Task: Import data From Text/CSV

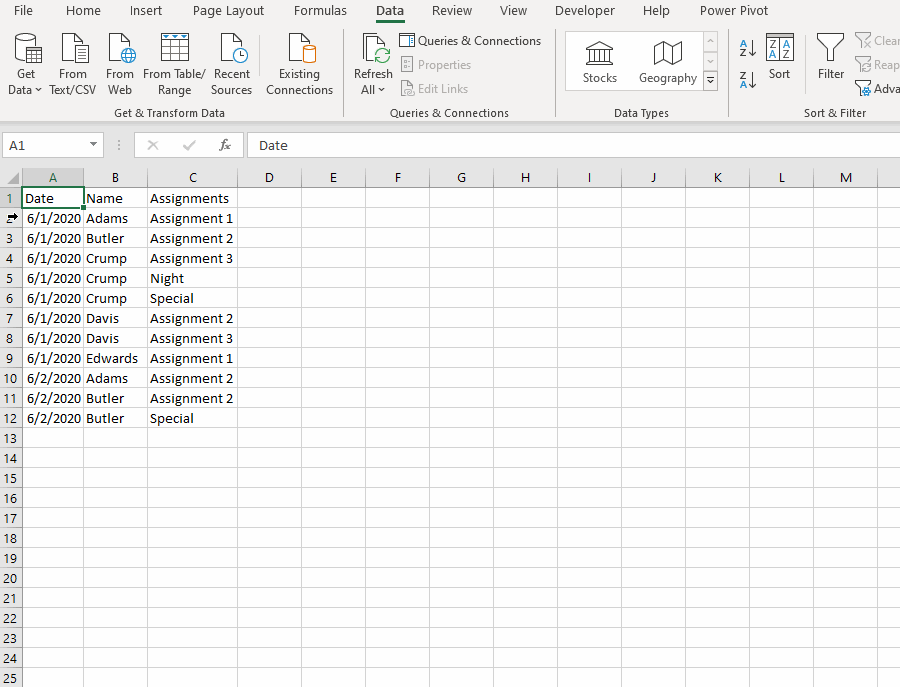Action: coord(72,64)
